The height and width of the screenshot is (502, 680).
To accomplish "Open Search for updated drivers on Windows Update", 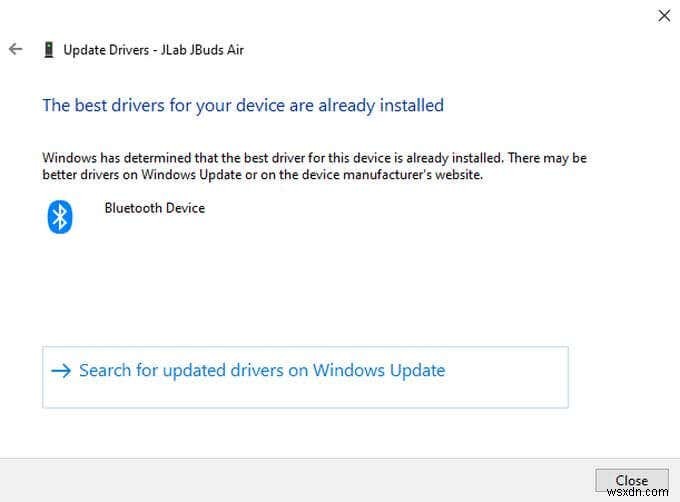I will point(261,371).
